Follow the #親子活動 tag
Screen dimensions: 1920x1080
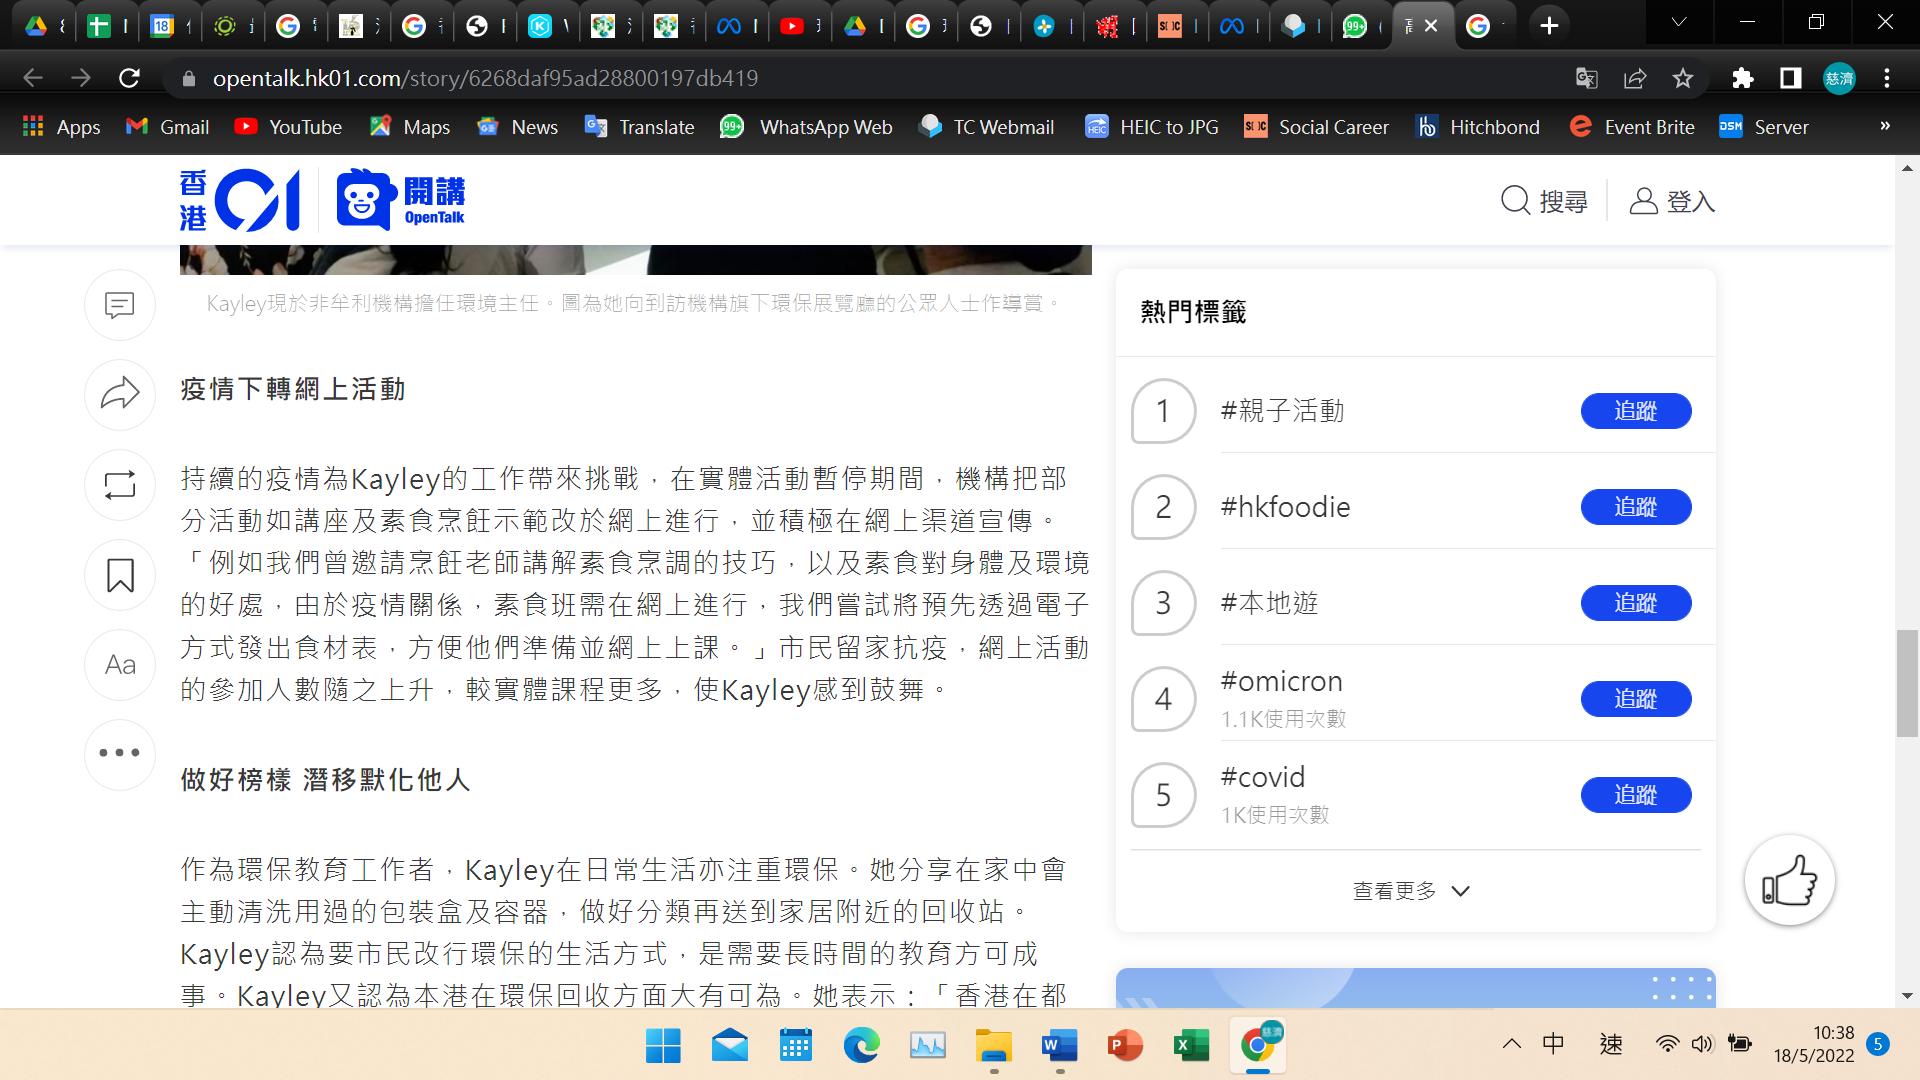1635,411
